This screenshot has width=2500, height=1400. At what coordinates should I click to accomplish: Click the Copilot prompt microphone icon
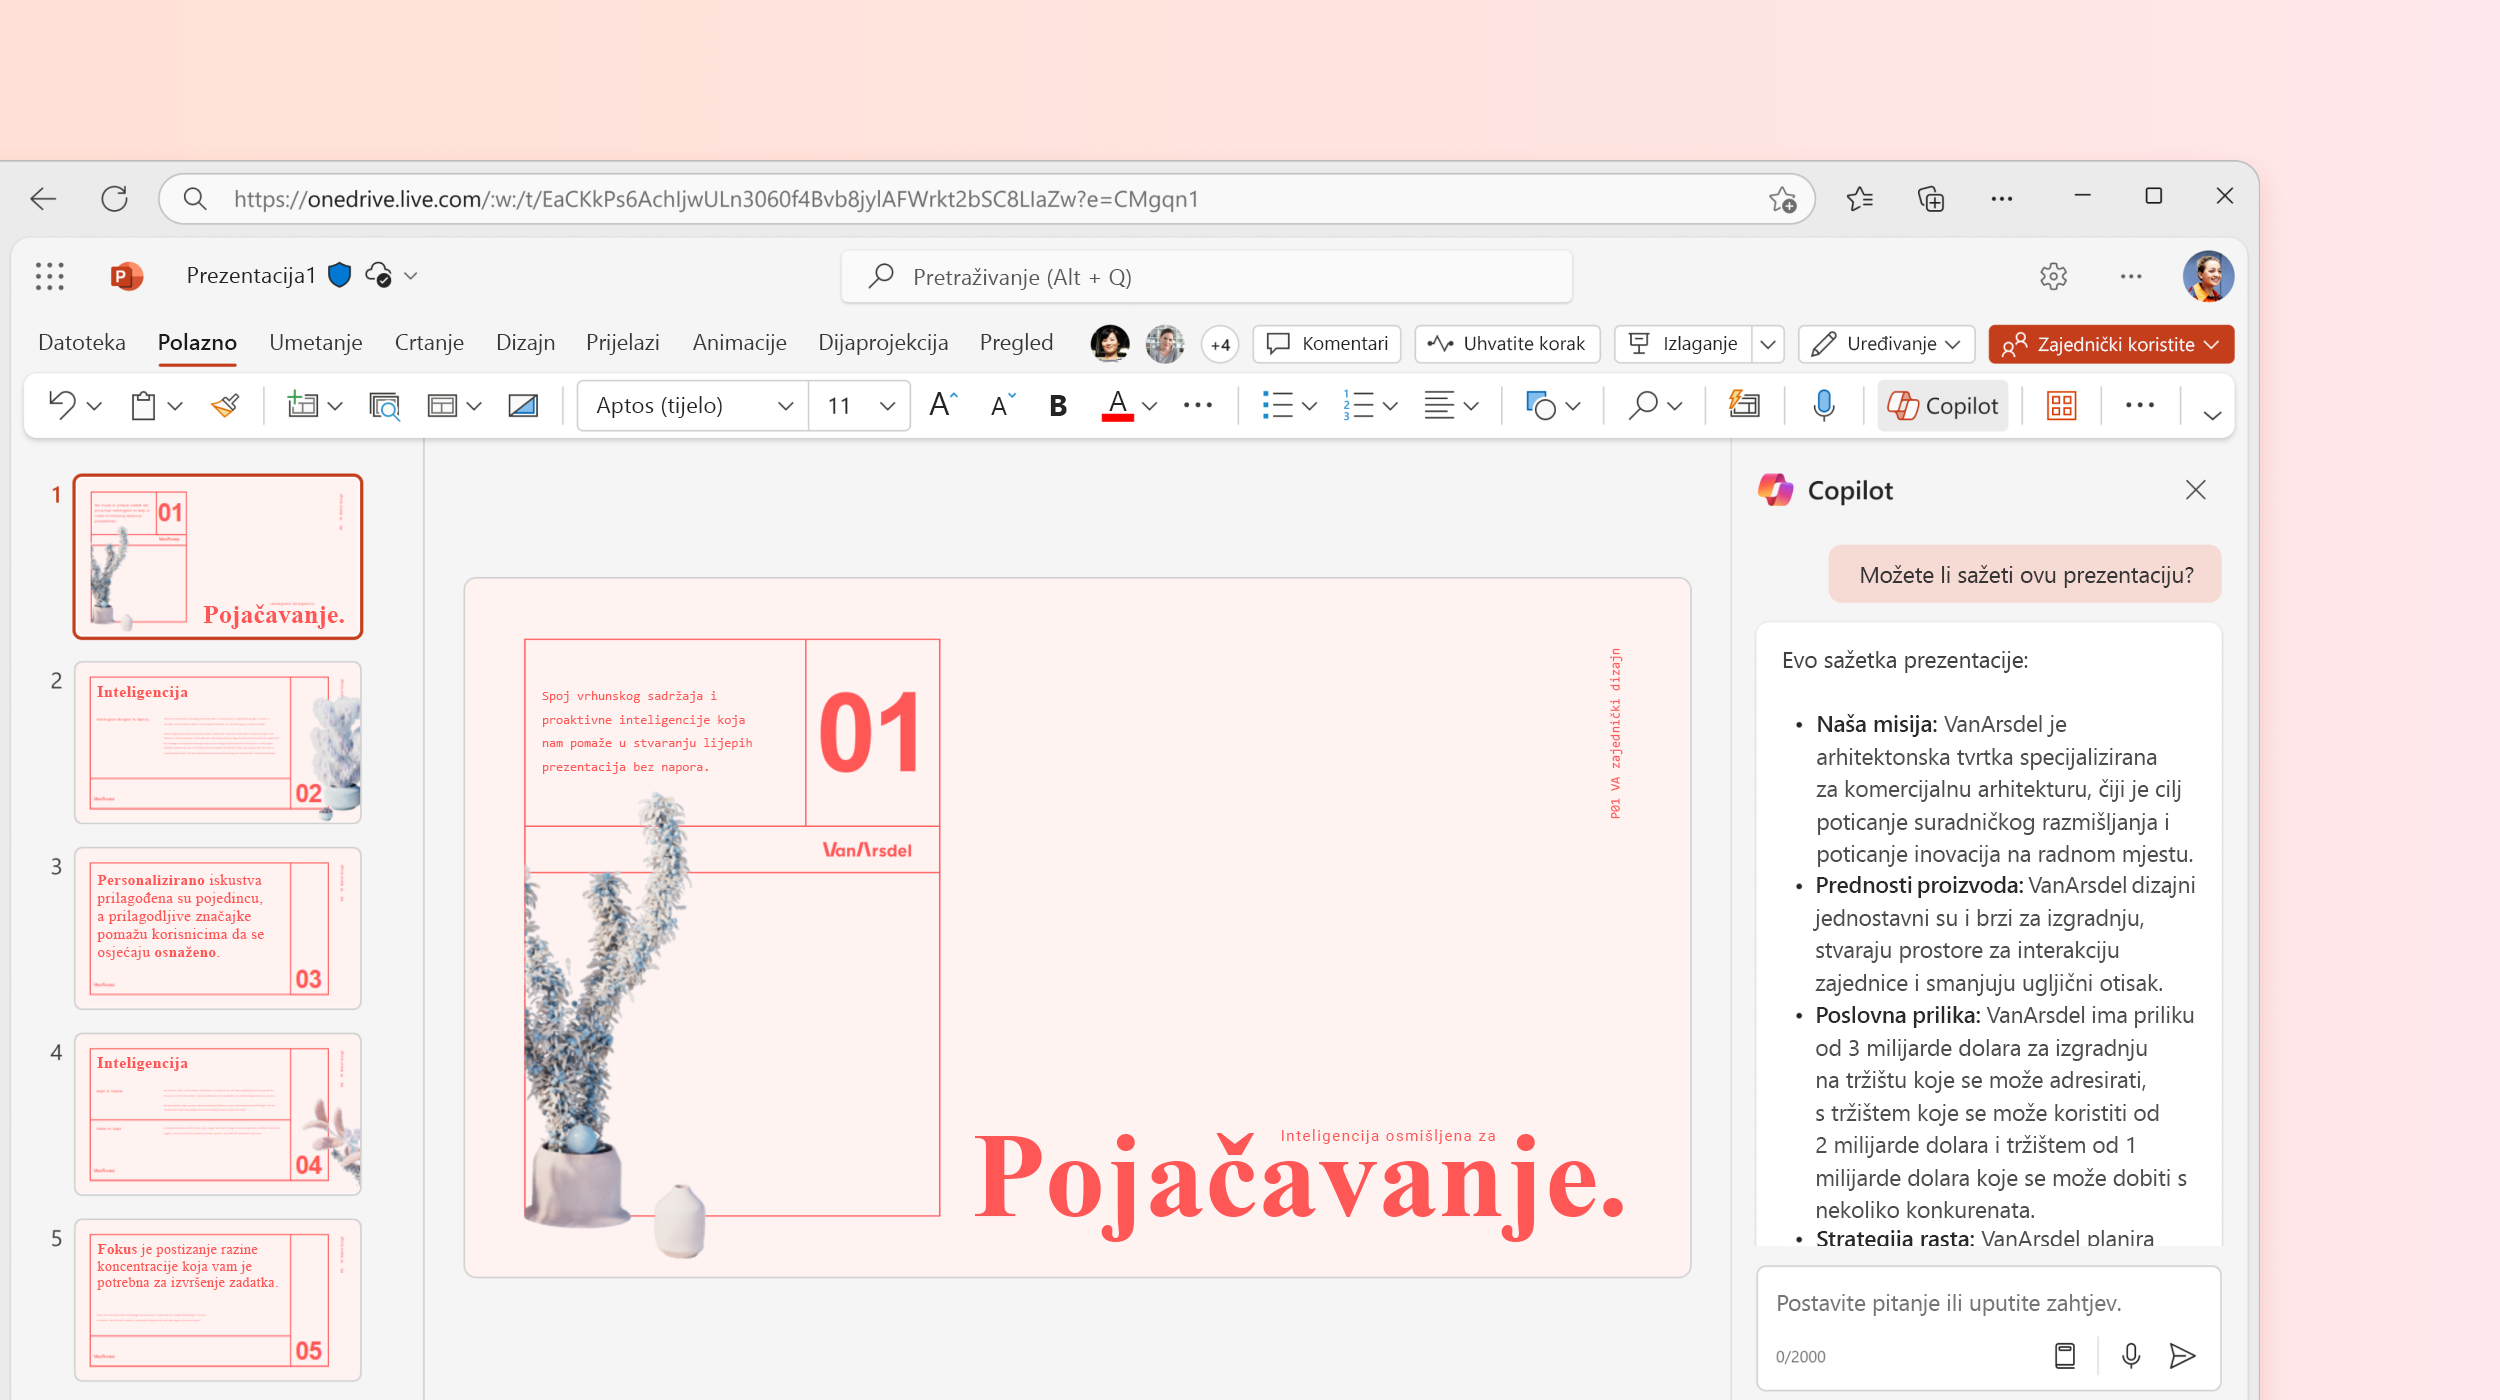[2131, 1356]
